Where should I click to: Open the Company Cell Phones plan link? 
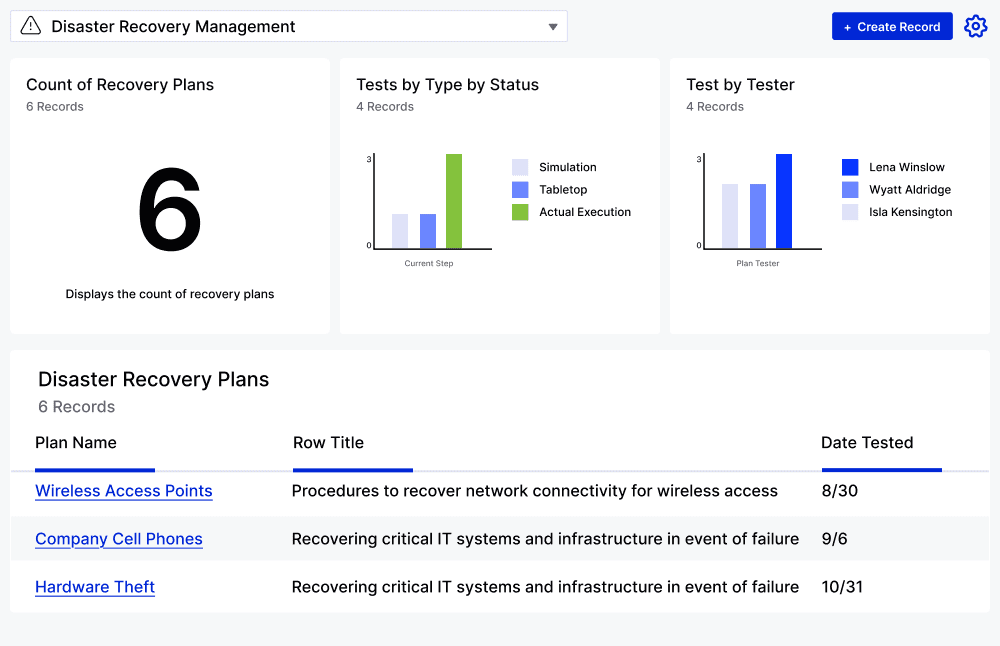(x=119, y=539)
